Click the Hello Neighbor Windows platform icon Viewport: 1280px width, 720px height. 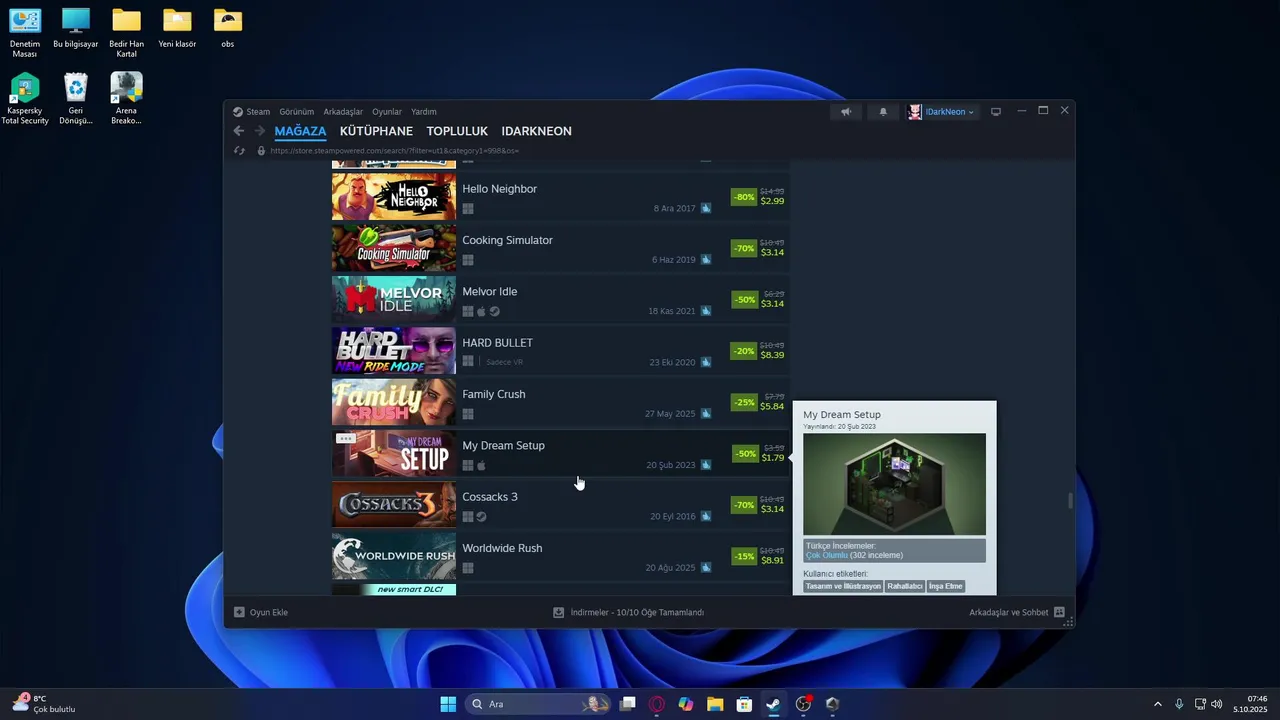[x=467, y=209]
